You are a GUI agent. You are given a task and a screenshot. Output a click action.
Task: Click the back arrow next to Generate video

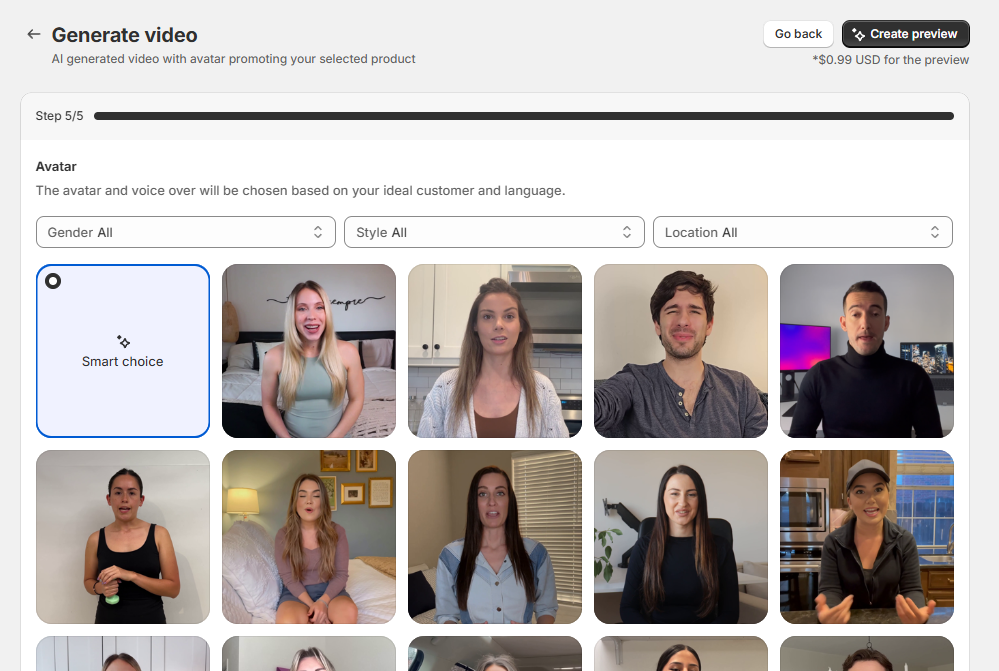33,33
